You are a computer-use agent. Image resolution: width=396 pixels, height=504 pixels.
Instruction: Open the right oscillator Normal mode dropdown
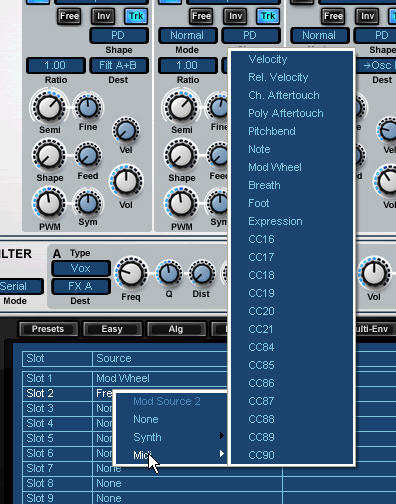coord(320,36)
